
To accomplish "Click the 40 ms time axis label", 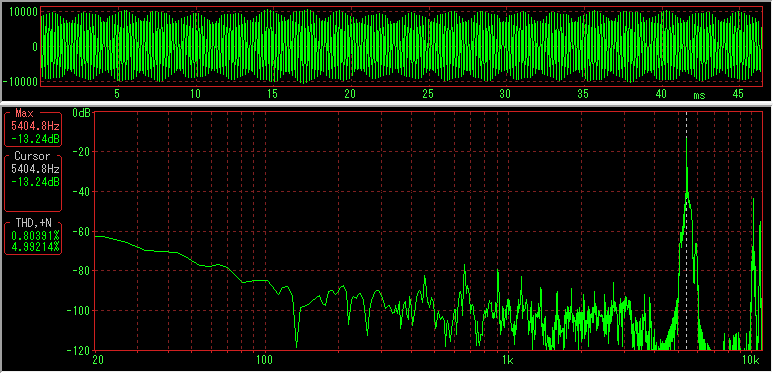I will [661, 94].
